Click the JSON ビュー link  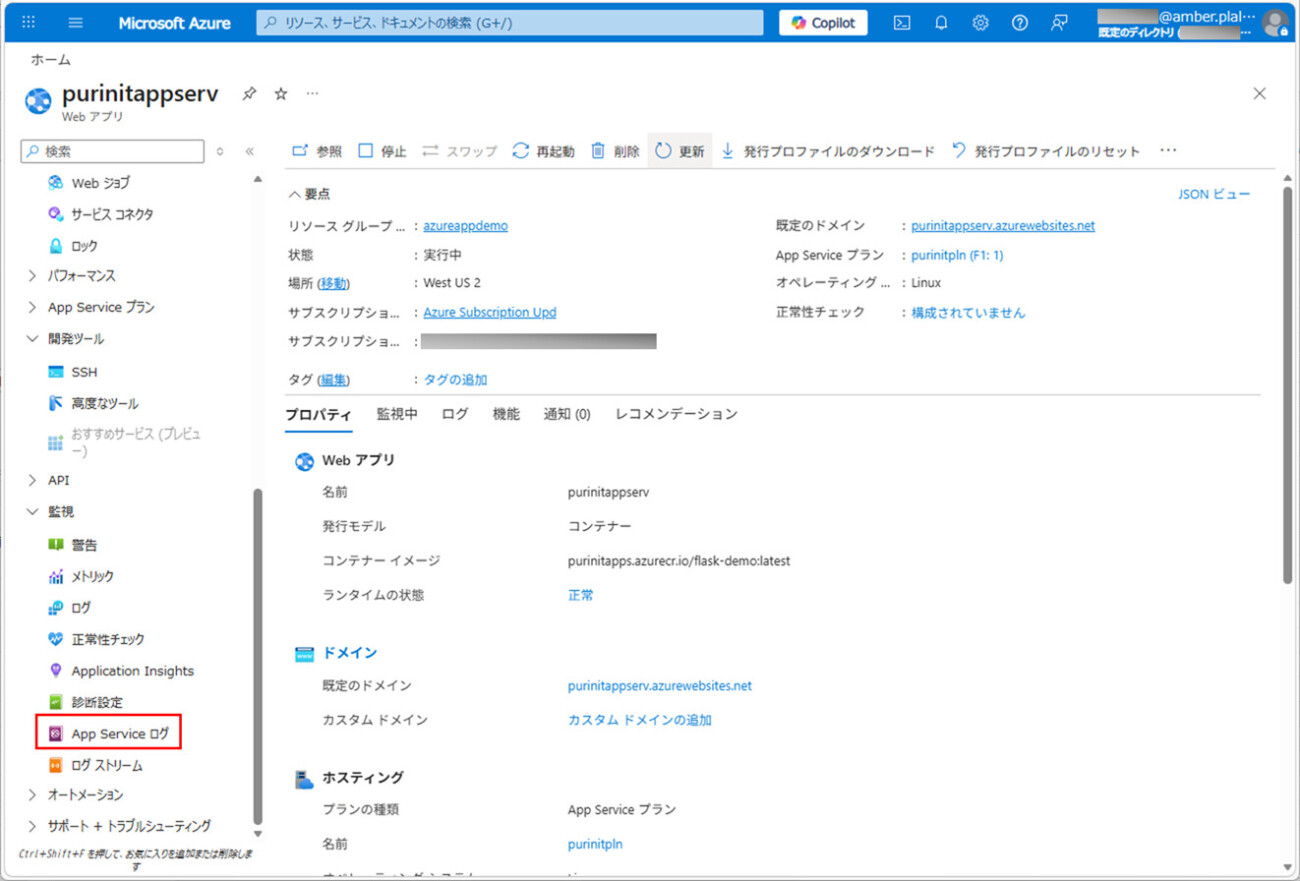click(x=1213, y=194)
